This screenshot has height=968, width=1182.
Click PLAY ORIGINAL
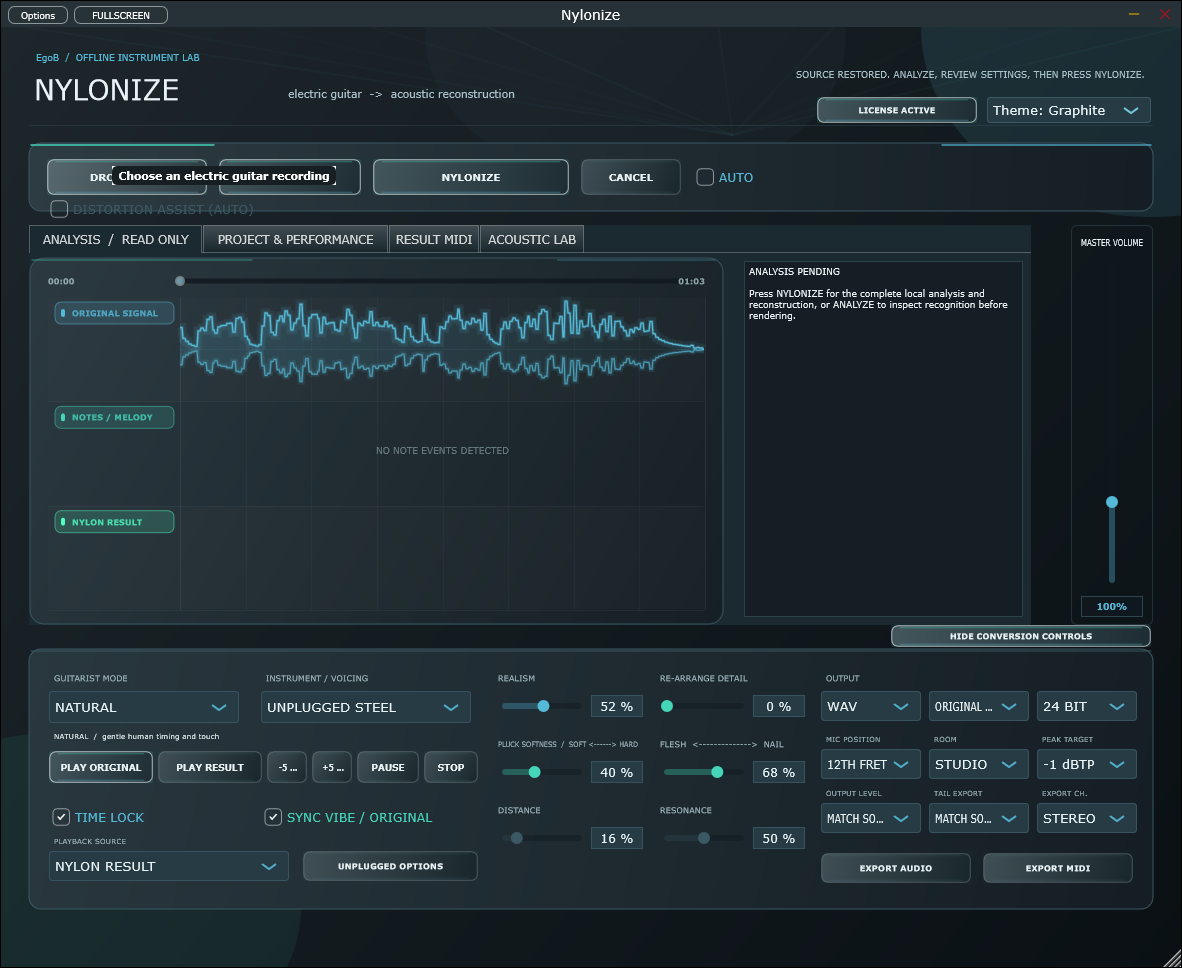pos(101,767)
